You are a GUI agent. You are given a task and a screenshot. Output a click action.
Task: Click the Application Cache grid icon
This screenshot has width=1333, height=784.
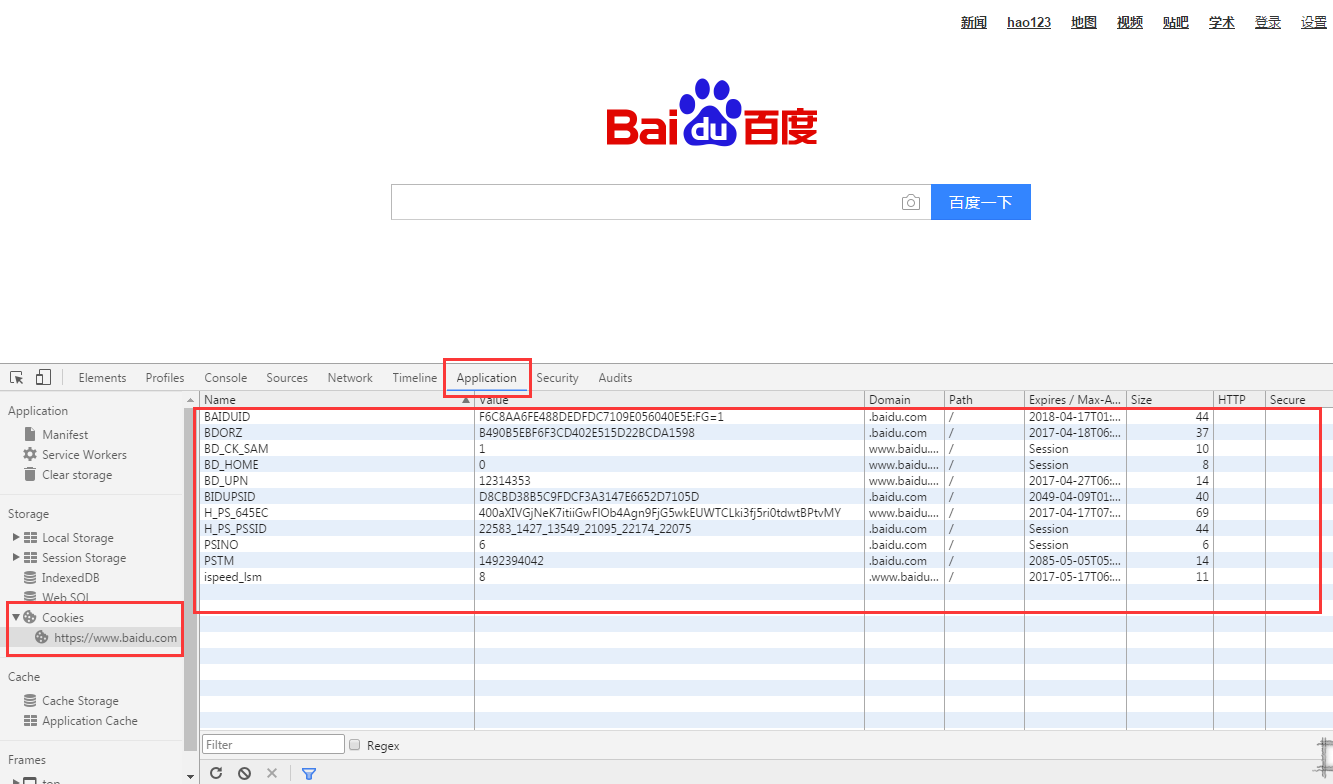pyautogui.click(x=31, y=720)
